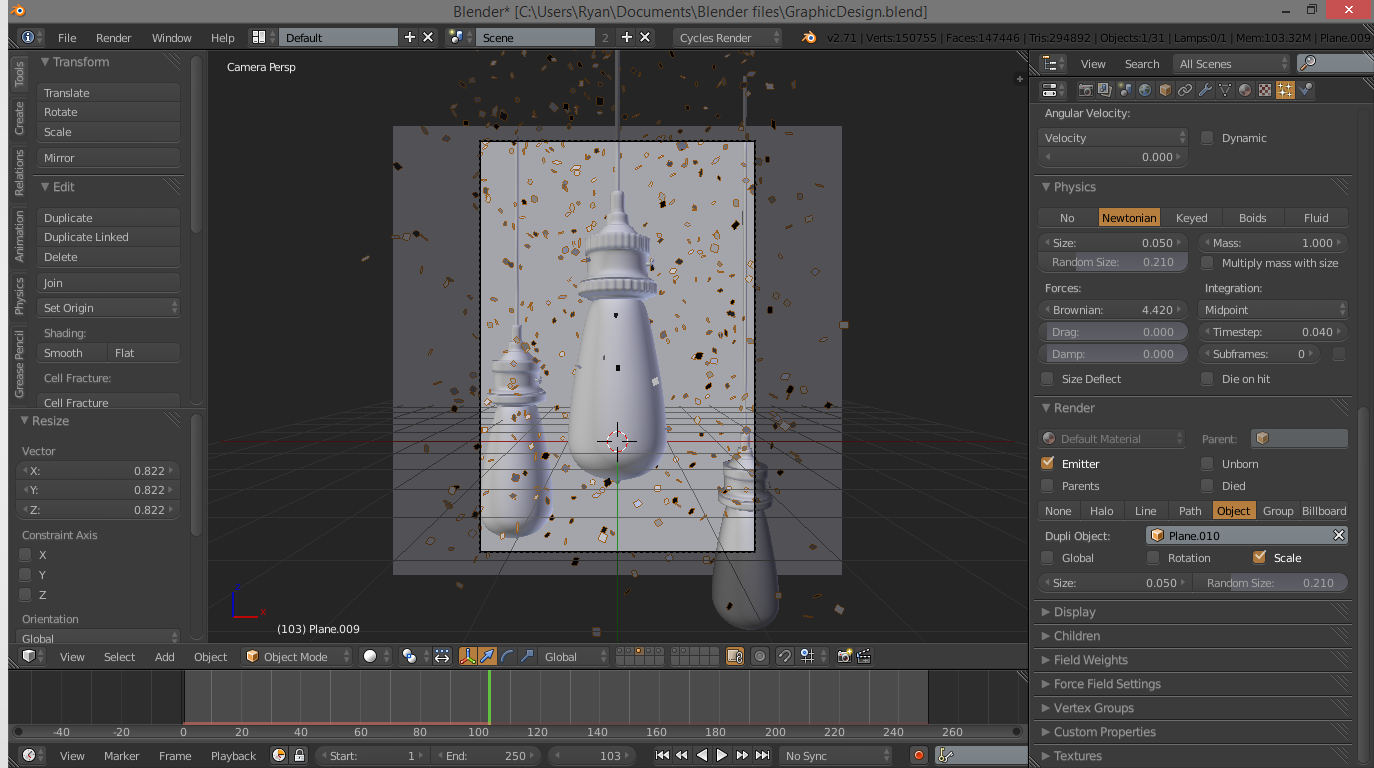Click the timeline record button

tap(919, 755)
